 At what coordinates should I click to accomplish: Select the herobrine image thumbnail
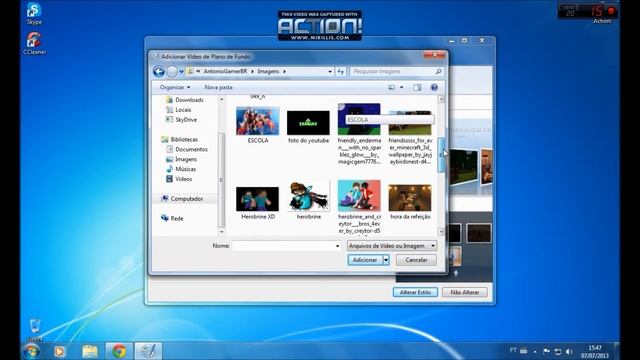pyautogui.click(x=308, y=196)
